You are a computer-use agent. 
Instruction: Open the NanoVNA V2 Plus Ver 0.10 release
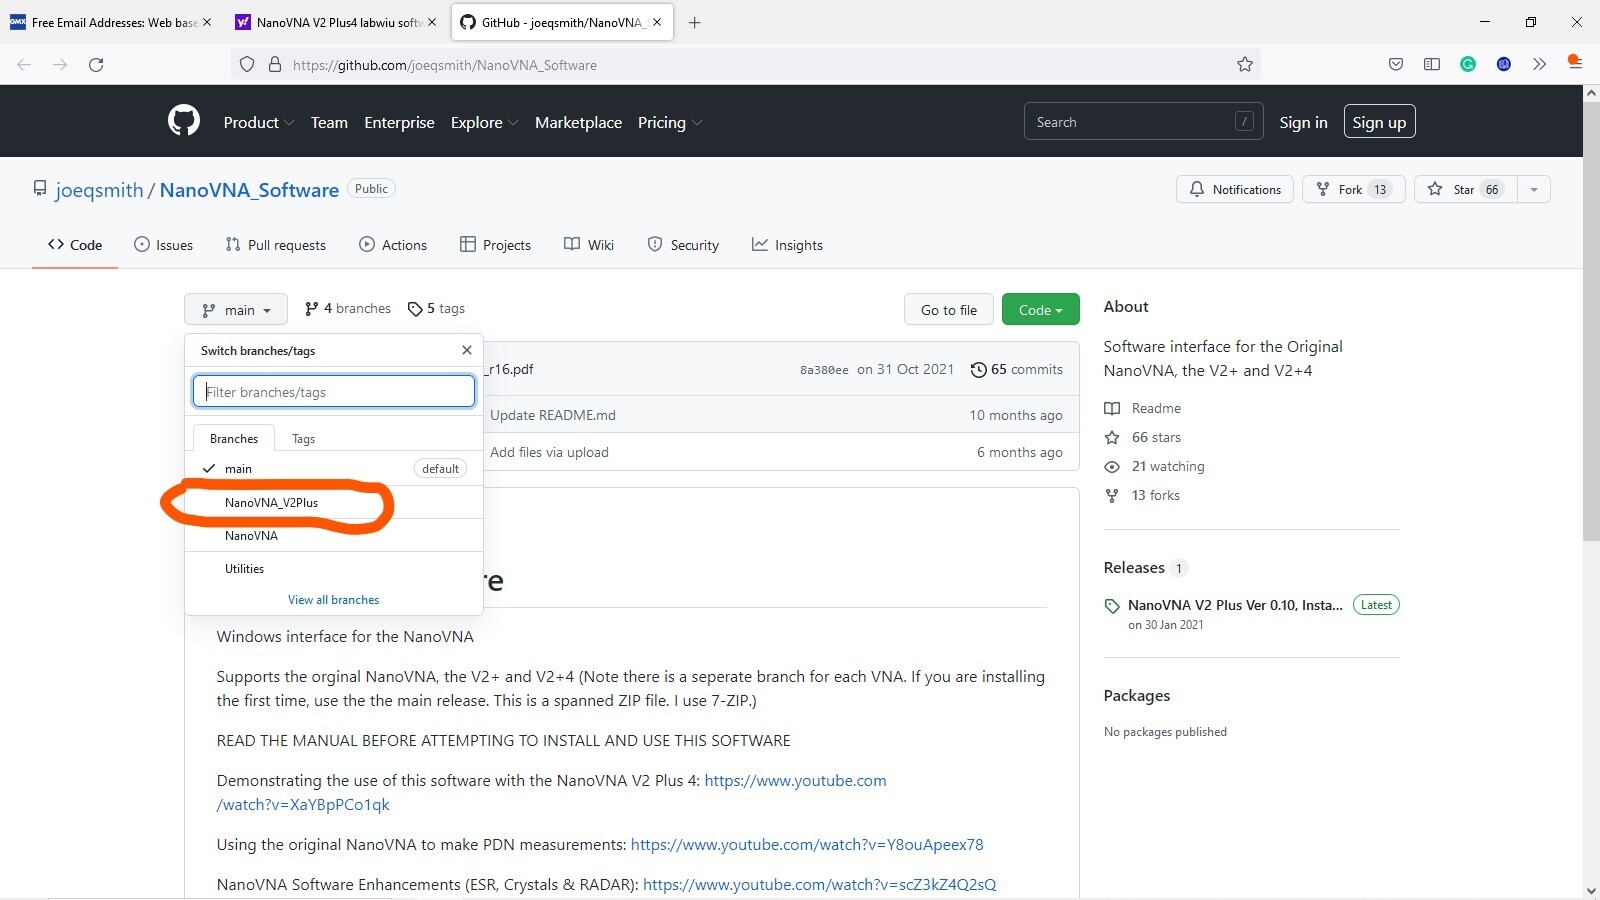(x=1235, y=605)
